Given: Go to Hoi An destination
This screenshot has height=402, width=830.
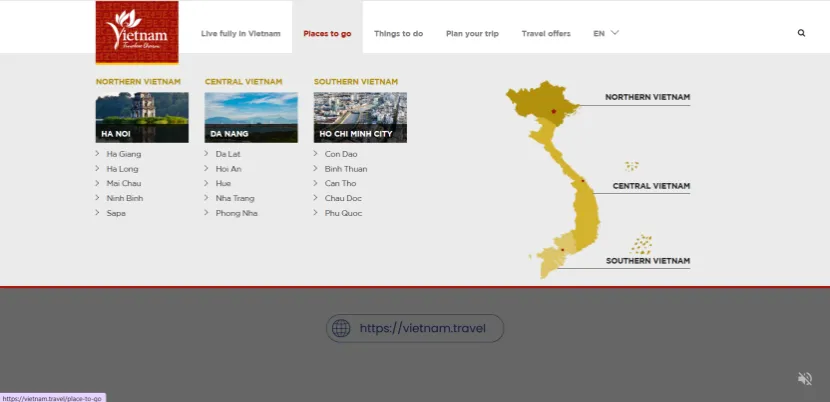Looking at the screenshot, I should click(229, 169).
